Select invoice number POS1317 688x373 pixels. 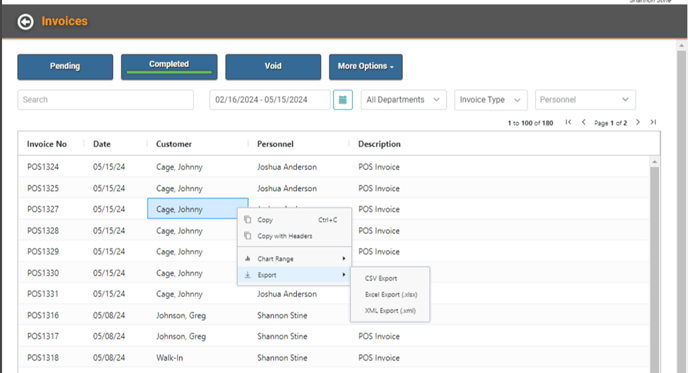click(43, 336)
